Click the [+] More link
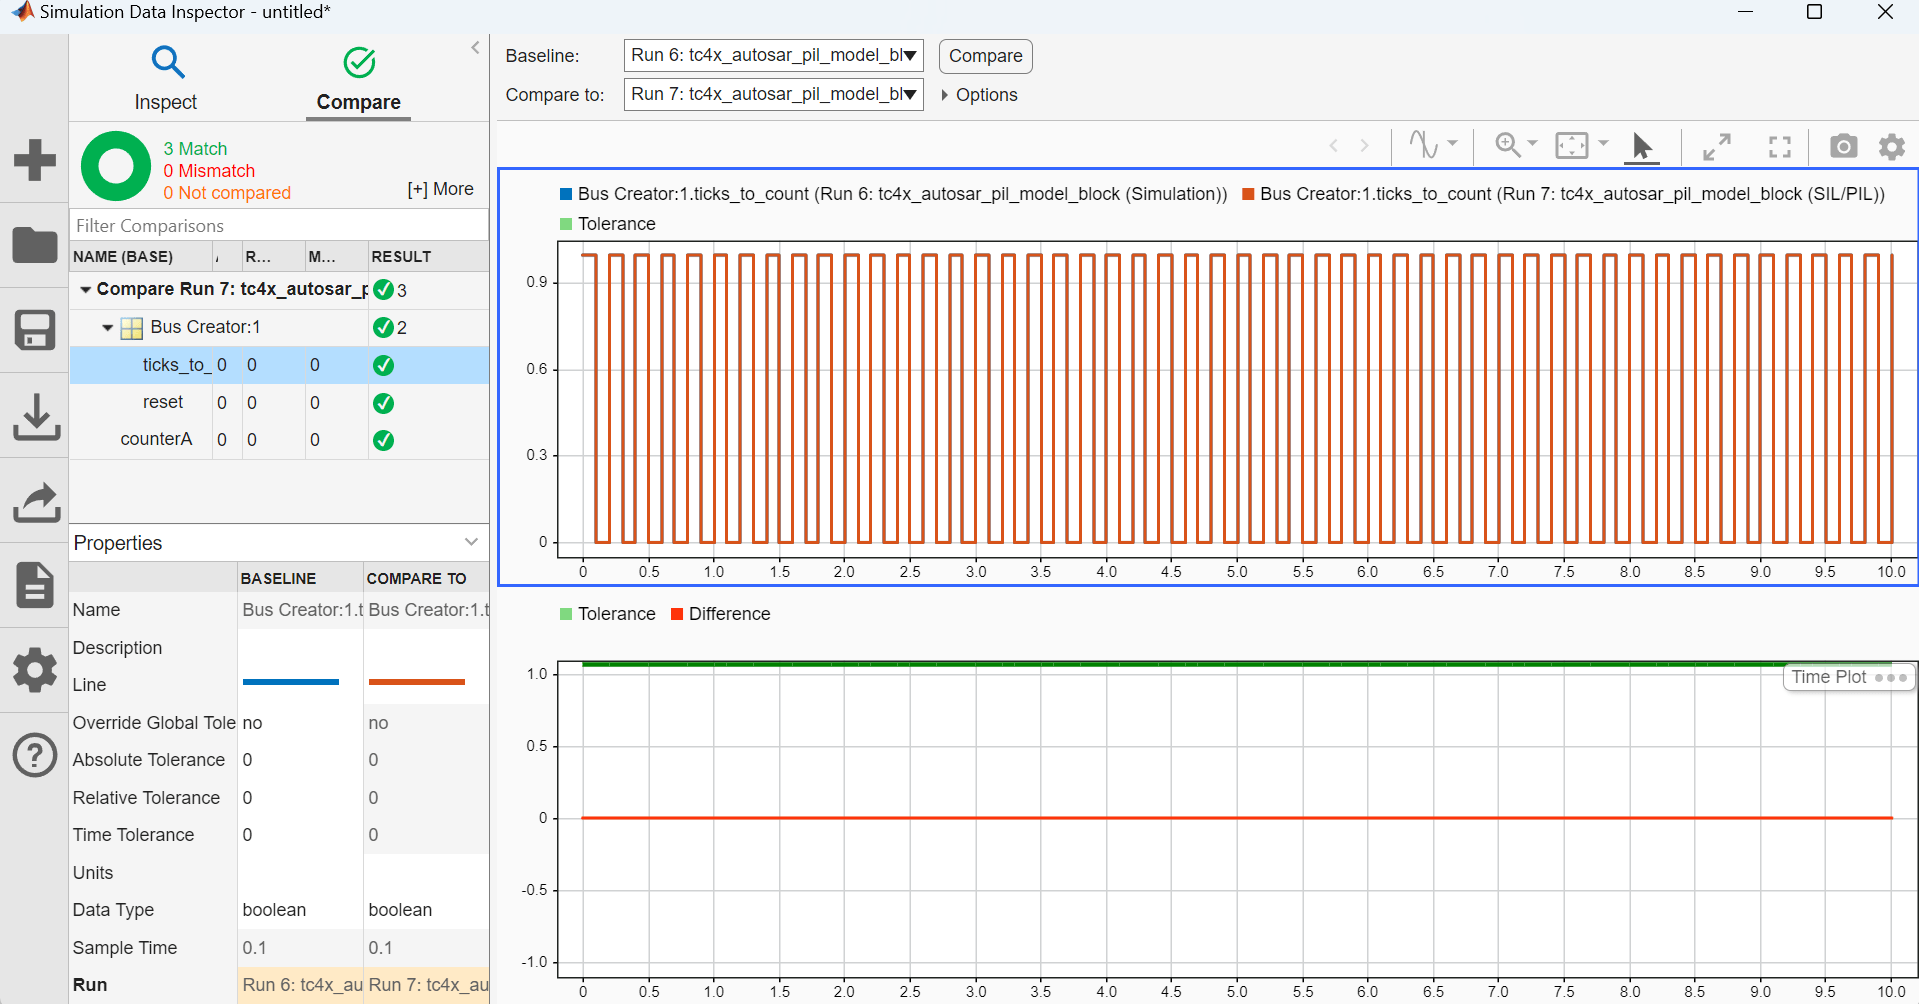 point(440,189)
